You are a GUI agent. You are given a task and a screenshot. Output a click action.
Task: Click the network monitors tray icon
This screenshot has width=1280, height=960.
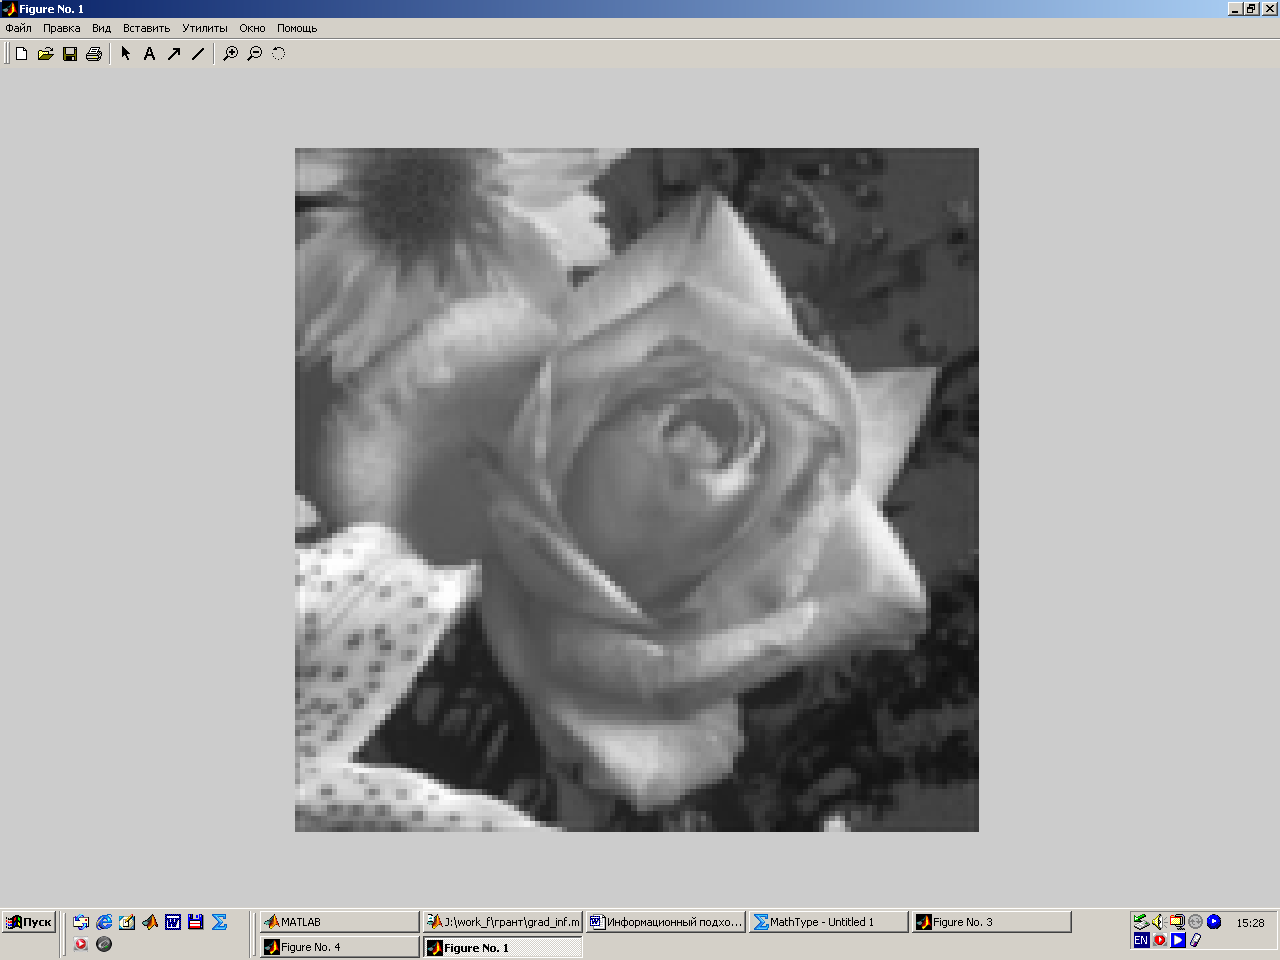click(1177, 922)
